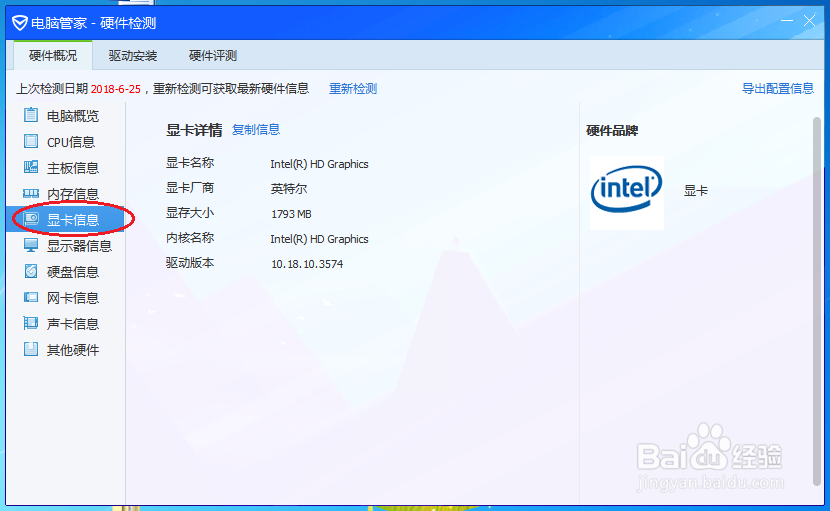Go to 主板信息 section
The width and height of the screenshot is (830, 511).
[x=65, y=168]
